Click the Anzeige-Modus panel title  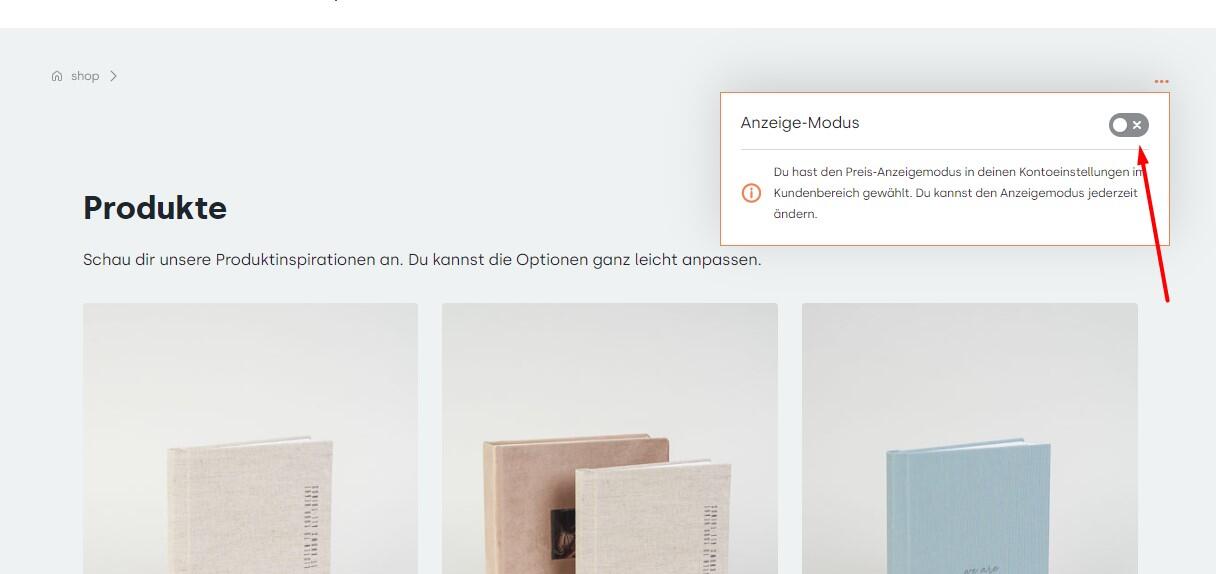tap(800, 123)
